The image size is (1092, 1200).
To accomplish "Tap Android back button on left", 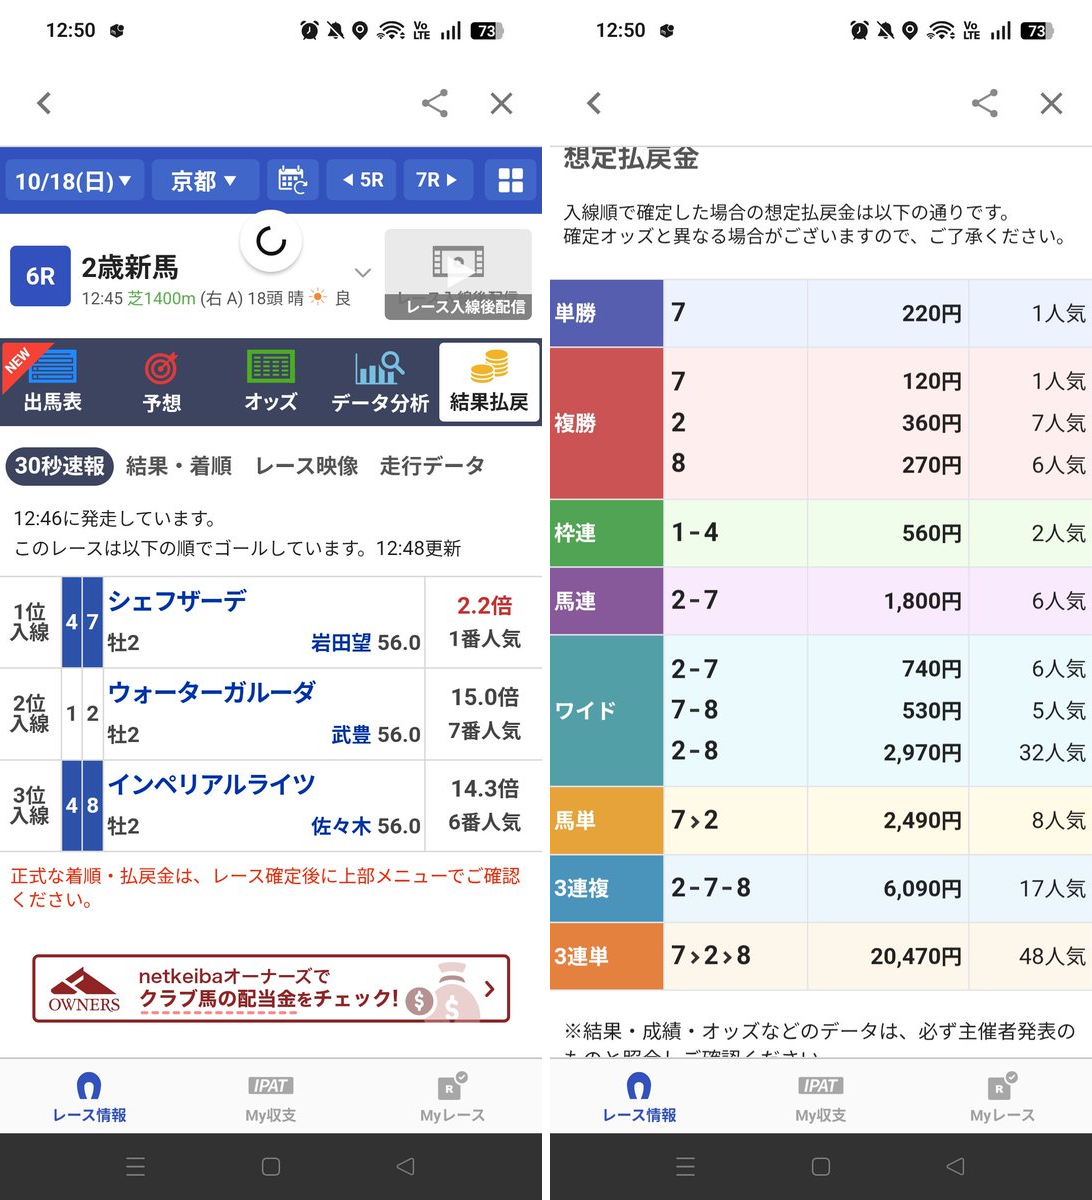I will pos(405,1166).
